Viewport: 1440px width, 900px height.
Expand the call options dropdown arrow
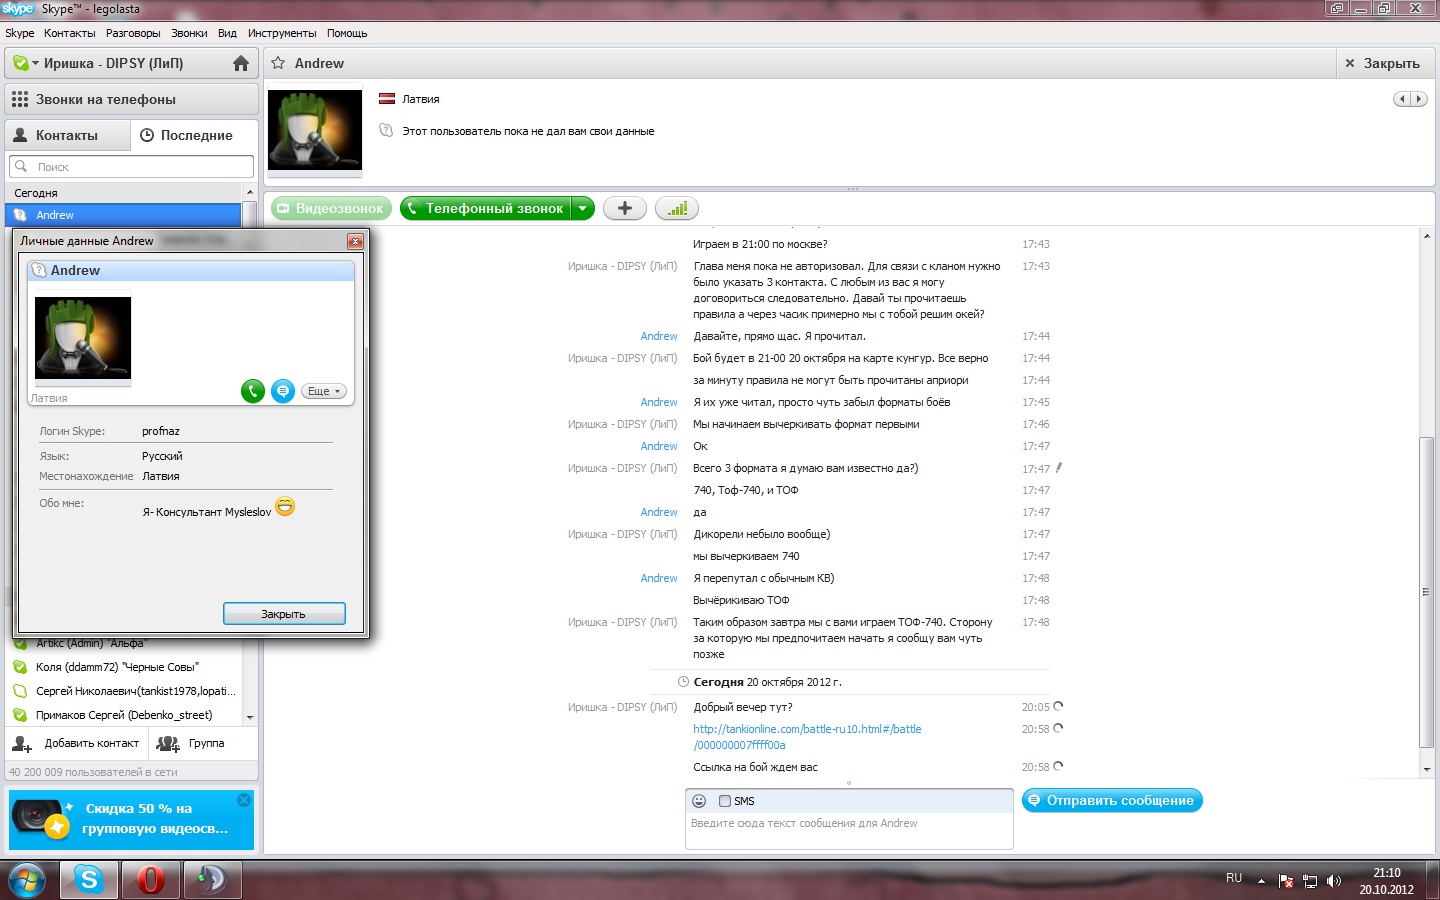coord(583,208)
